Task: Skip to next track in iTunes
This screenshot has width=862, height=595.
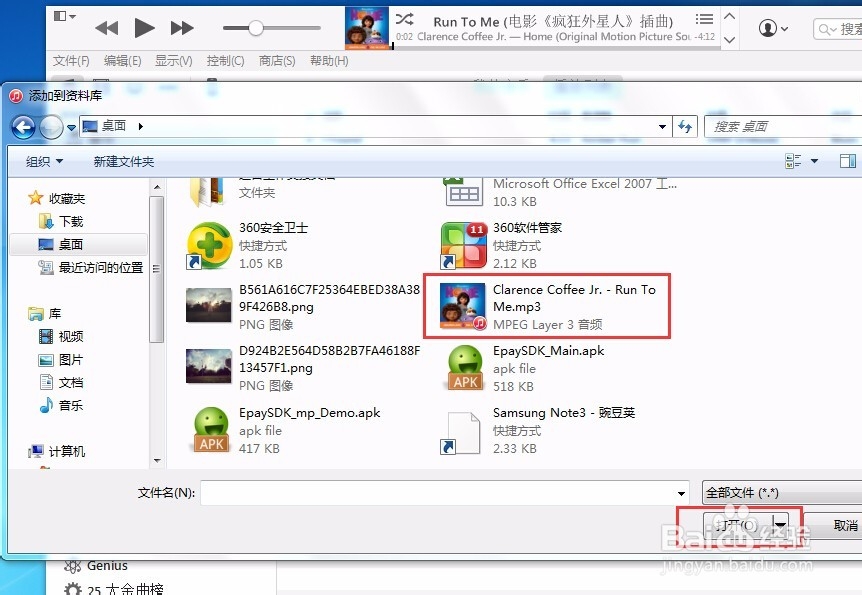Action: [182, 28]
